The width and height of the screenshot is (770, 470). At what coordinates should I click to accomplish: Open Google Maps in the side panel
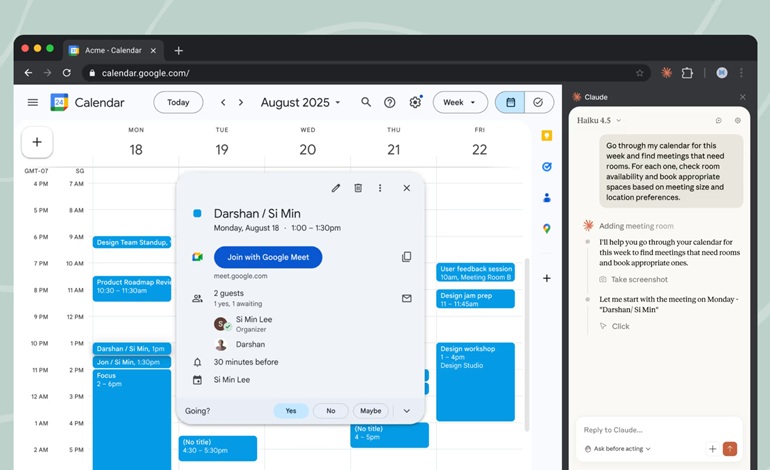coord(547,229)
